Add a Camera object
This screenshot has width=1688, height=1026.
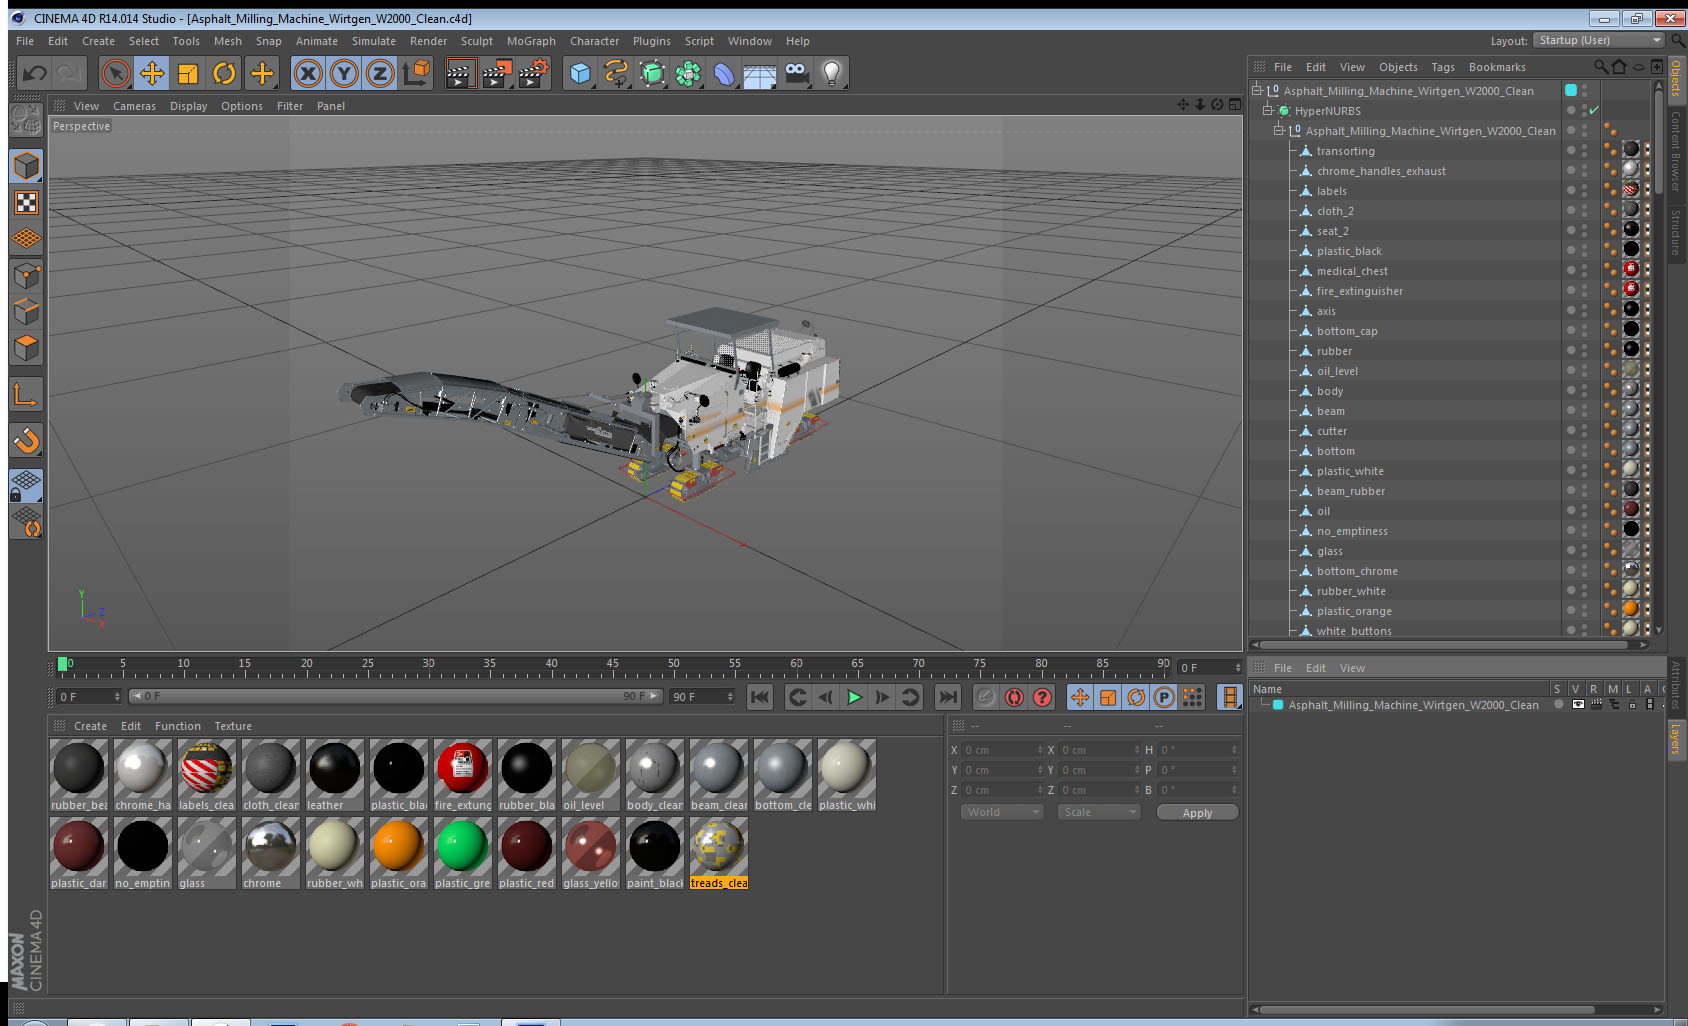(796, 73)
